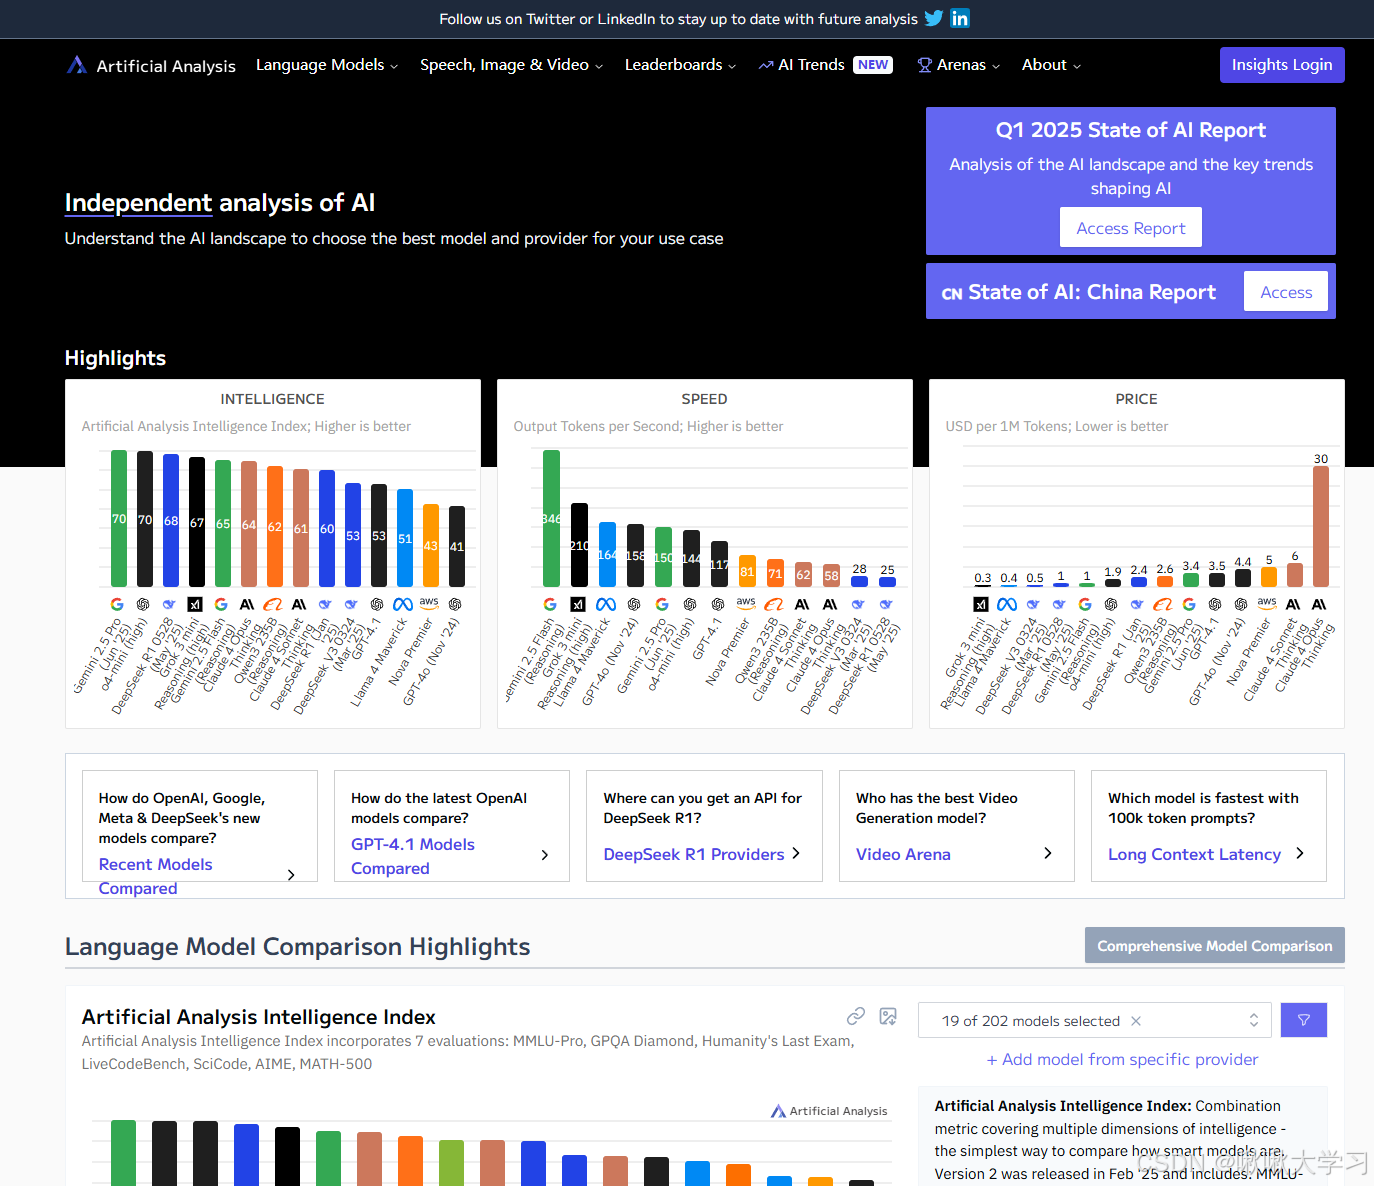
Task: Click Access button for China Report
Action: coord(1286,292)
